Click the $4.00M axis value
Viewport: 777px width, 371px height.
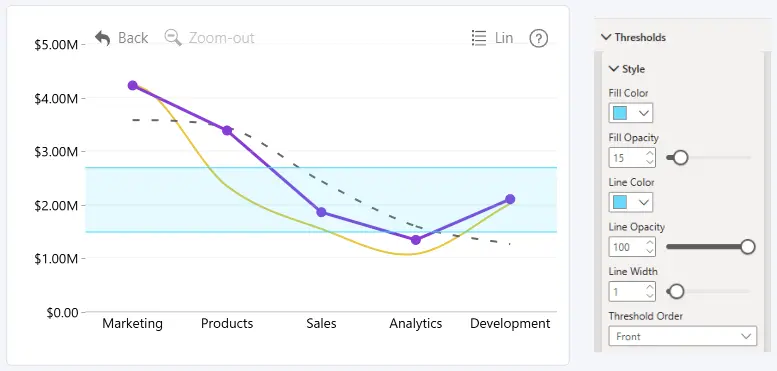tap(56, 99)
